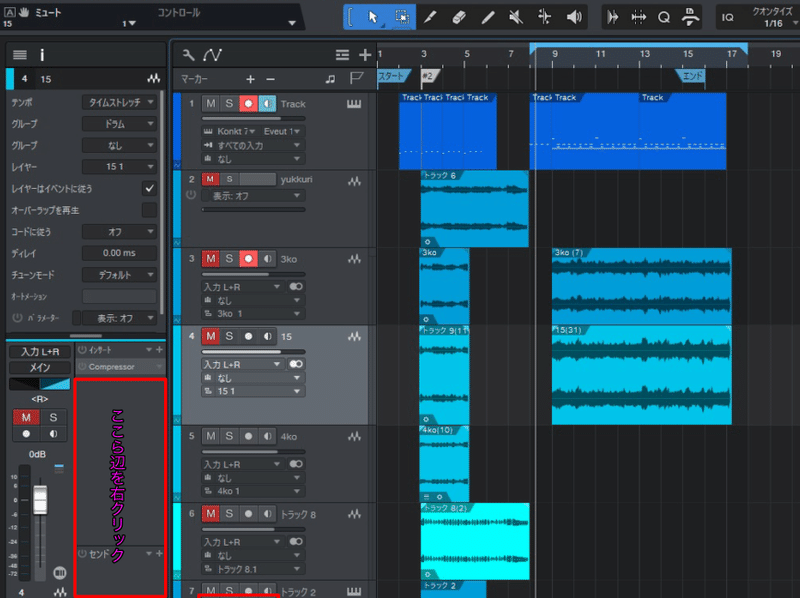Select the Bend tool
The height and width of the screenshot is (598, 800).
pyautogui.click(x=545, y=17)
